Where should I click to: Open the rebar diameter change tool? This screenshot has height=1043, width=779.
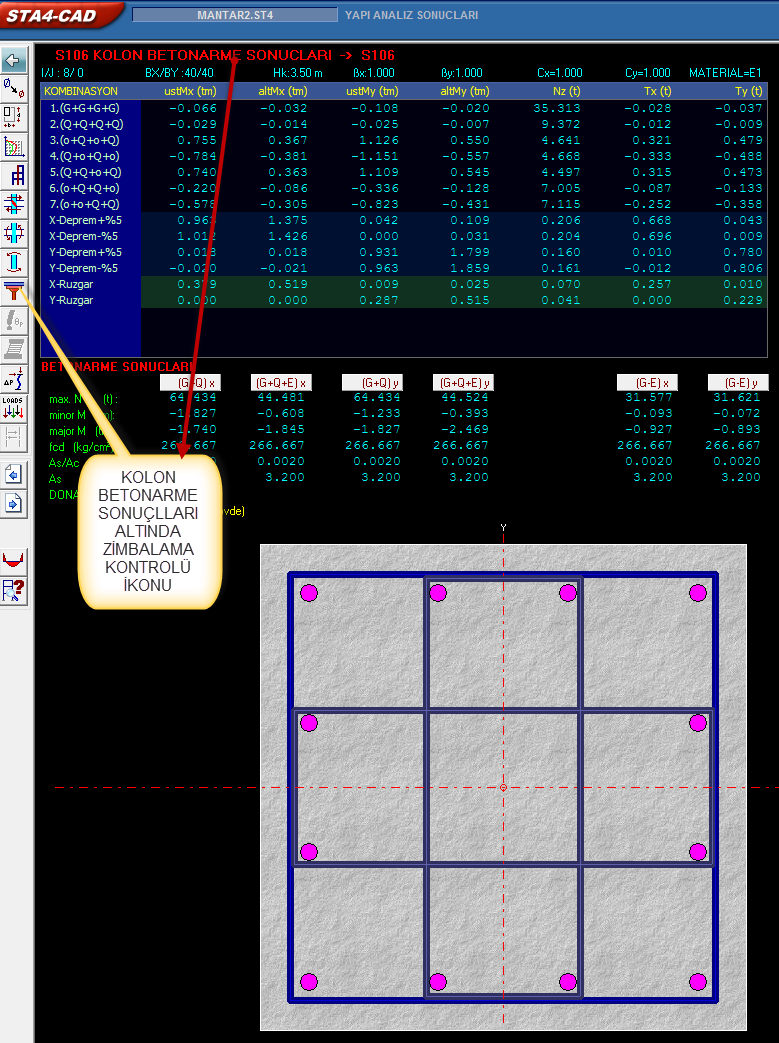(14, 89)
